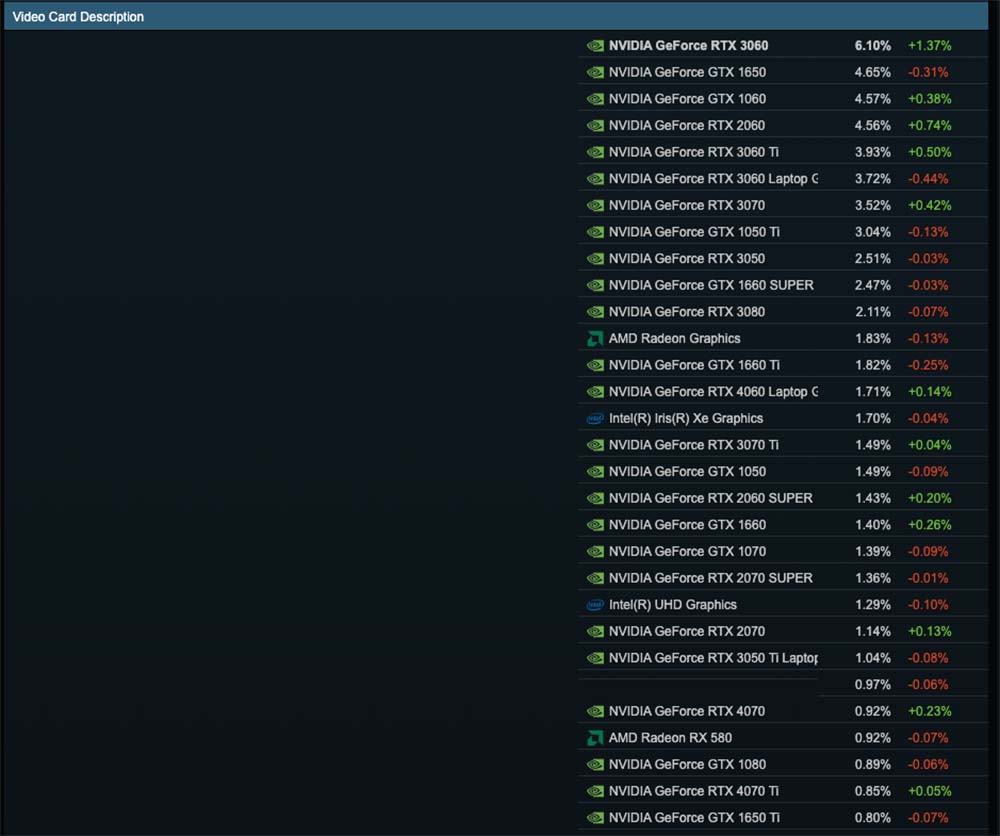Select the NVIDIA icon beside GTX 1660 Ti
This screenshot has width=1000, height=836.
point(595,365)
